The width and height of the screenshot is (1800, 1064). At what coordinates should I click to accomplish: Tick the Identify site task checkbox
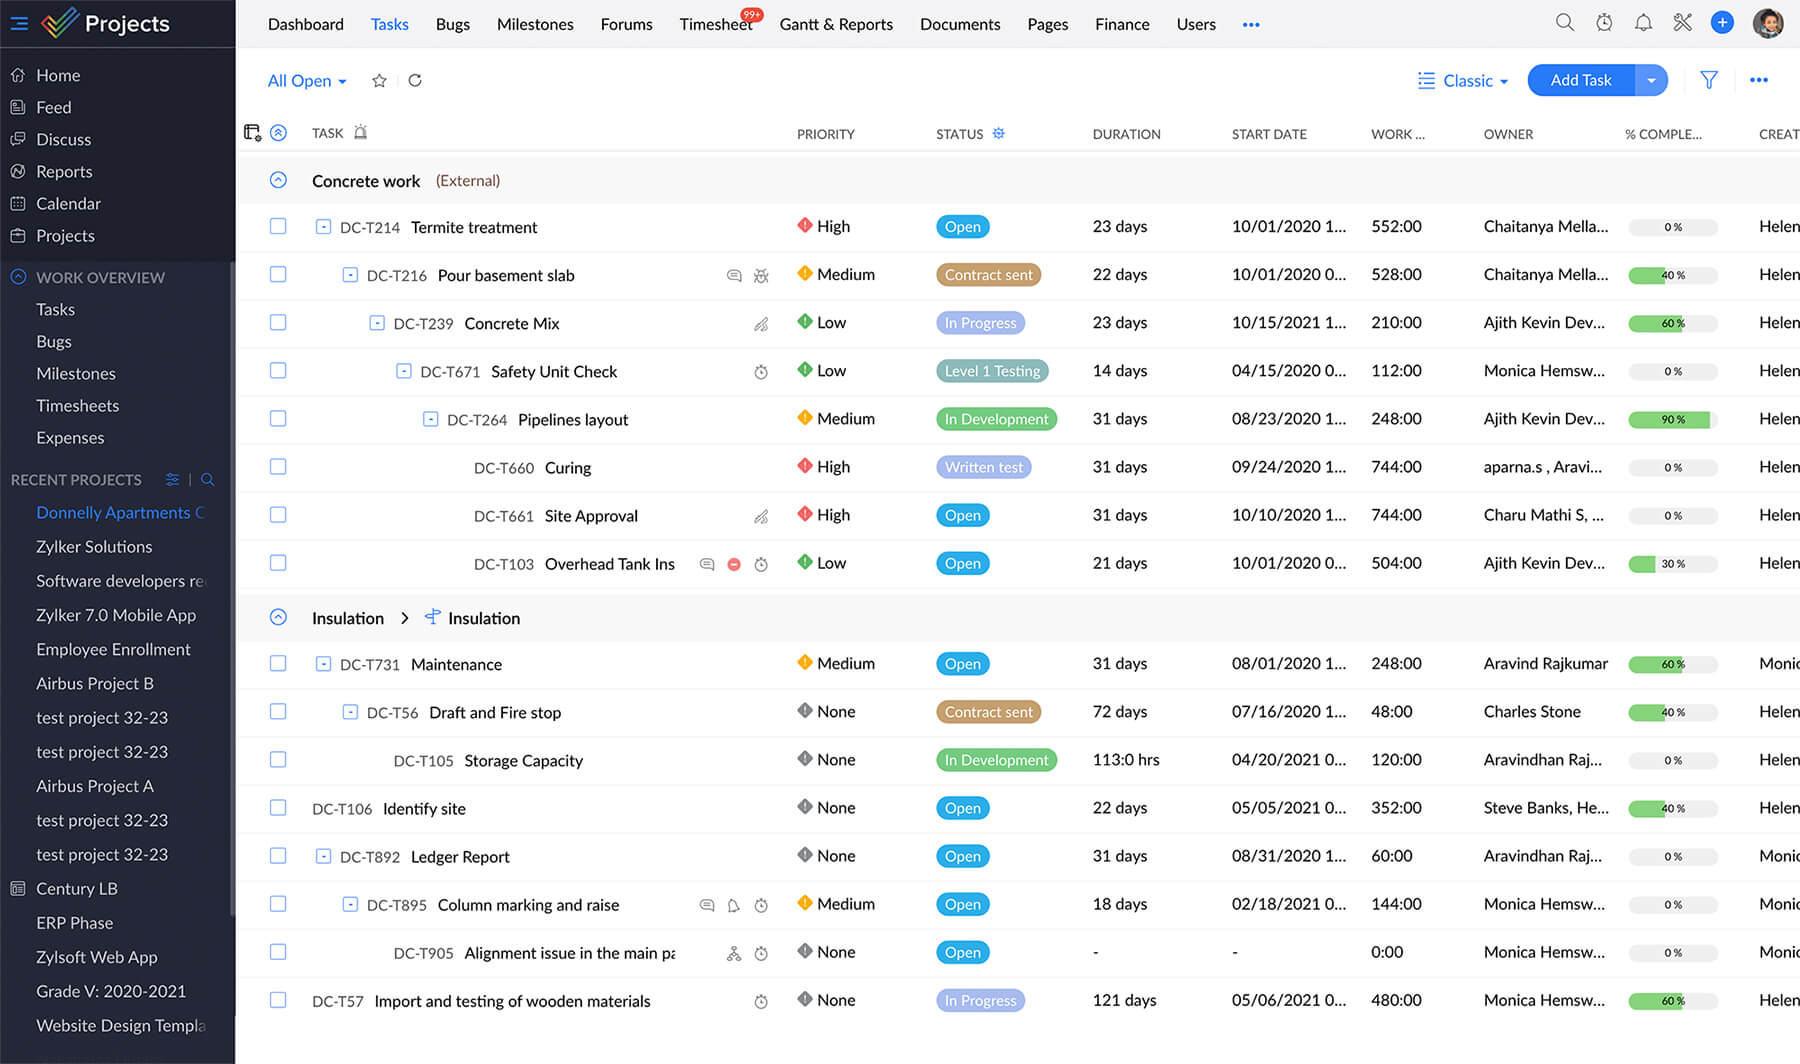278,808
